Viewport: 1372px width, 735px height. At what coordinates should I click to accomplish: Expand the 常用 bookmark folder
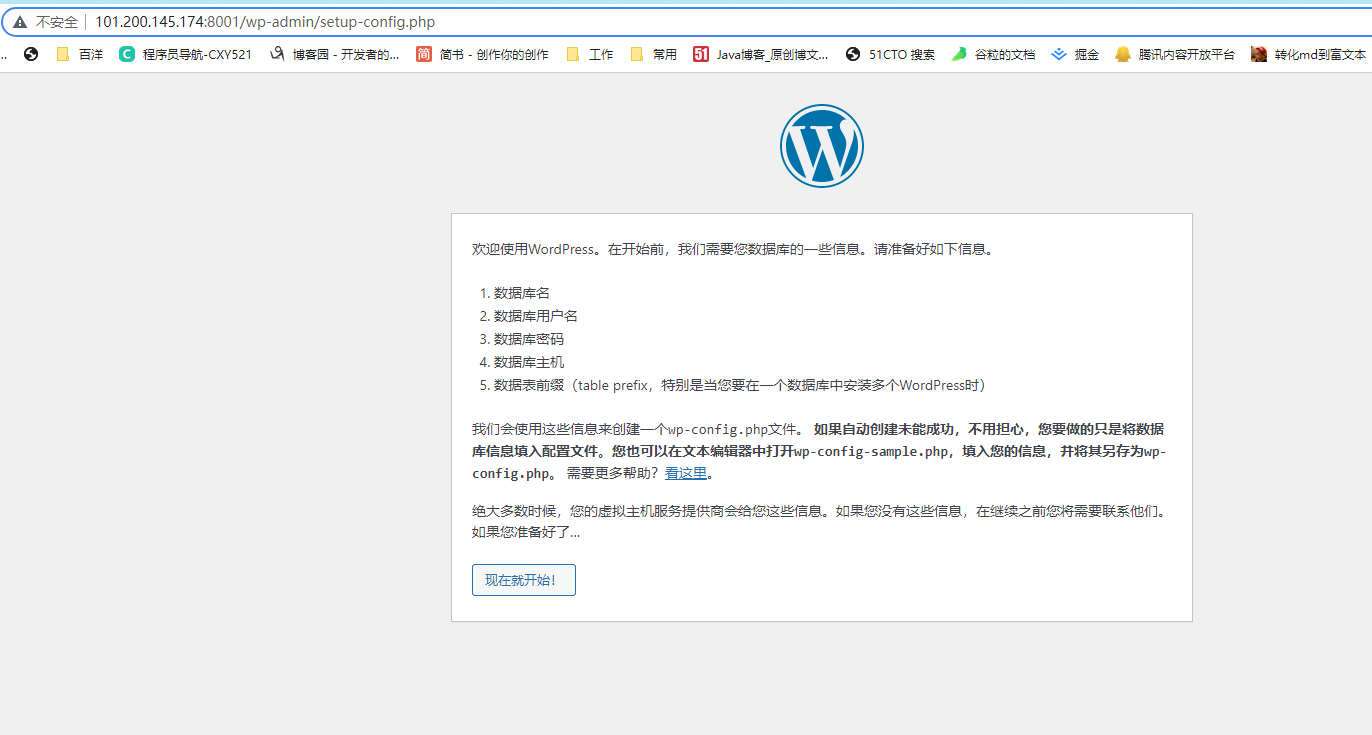tap(654, 55)
